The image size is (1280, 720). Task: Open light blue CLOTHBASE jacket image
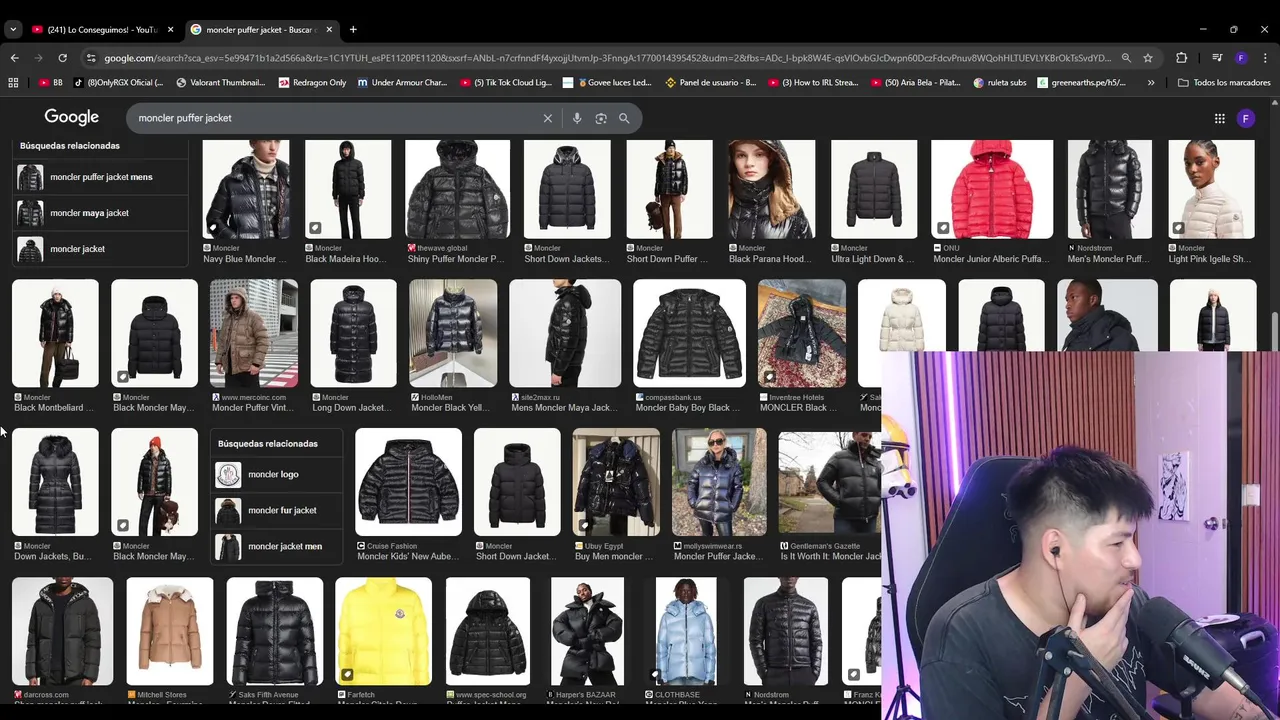686,632
